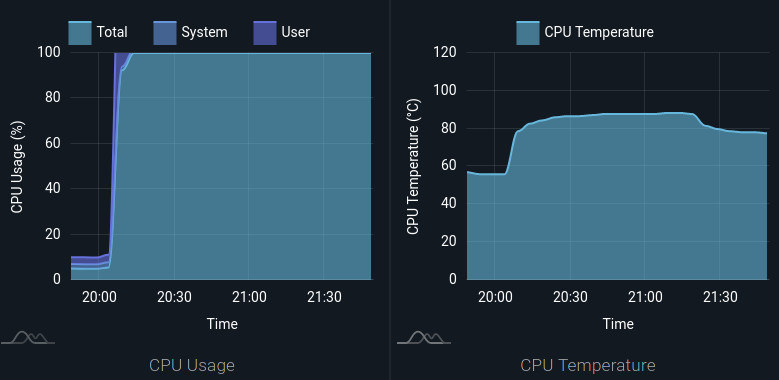Click the 20:30 tick on CPU Usage chart
This screenshot has height=380, width=779.
tap(174, 298)
